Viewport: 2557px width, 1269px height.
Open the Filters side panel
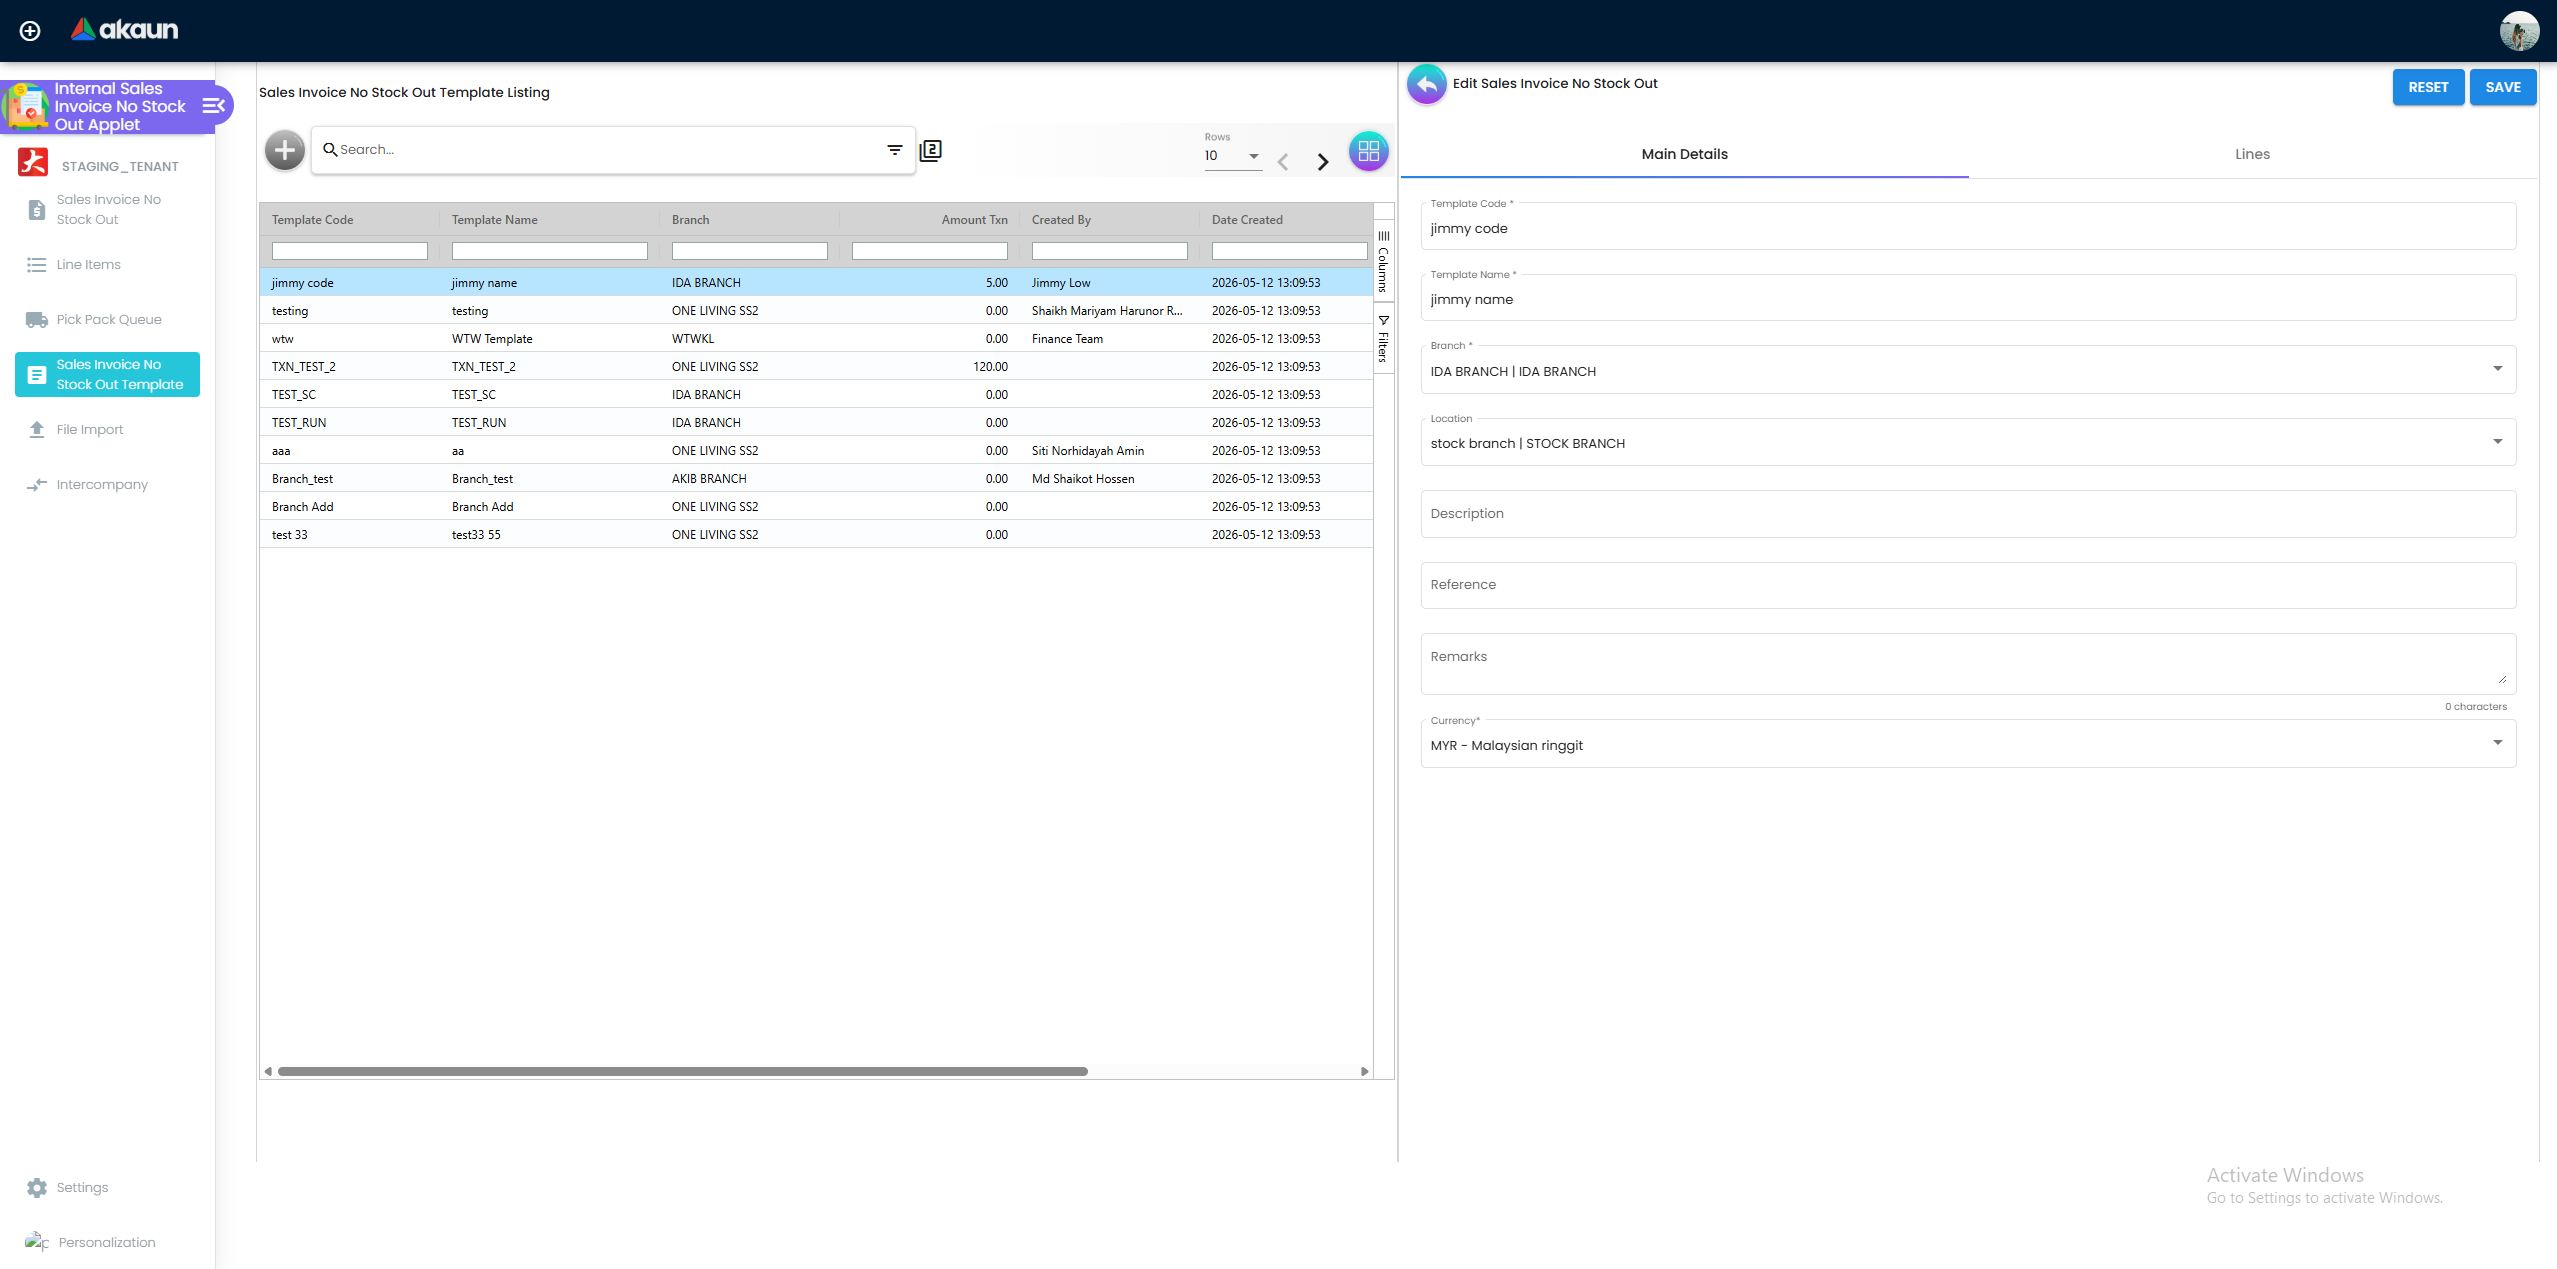[1384, 339]
